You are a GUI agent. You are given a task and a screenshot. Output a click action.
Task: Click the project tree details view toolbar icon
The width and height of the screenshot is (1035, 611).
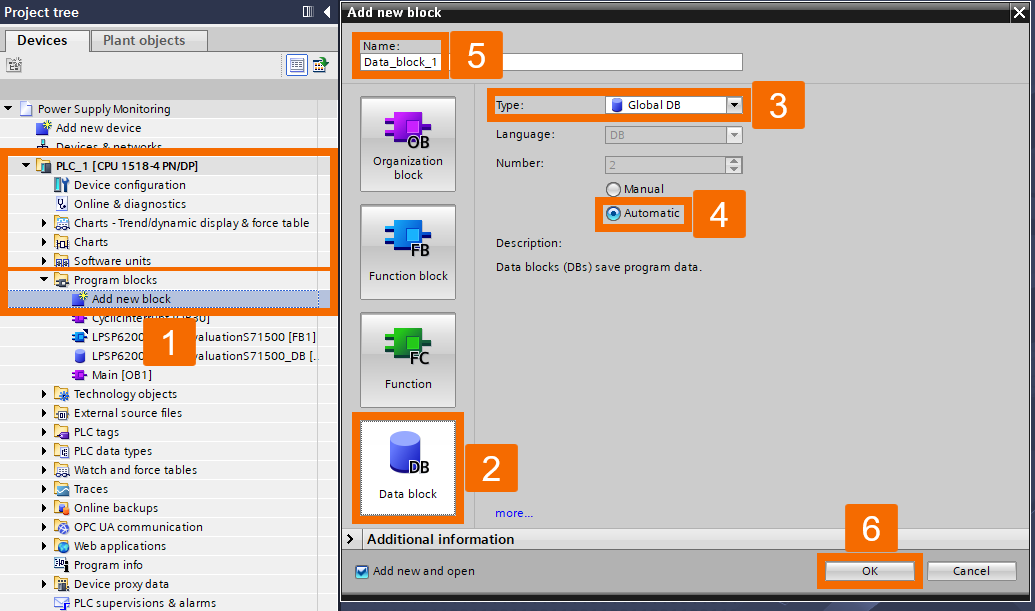click(297, 65)
